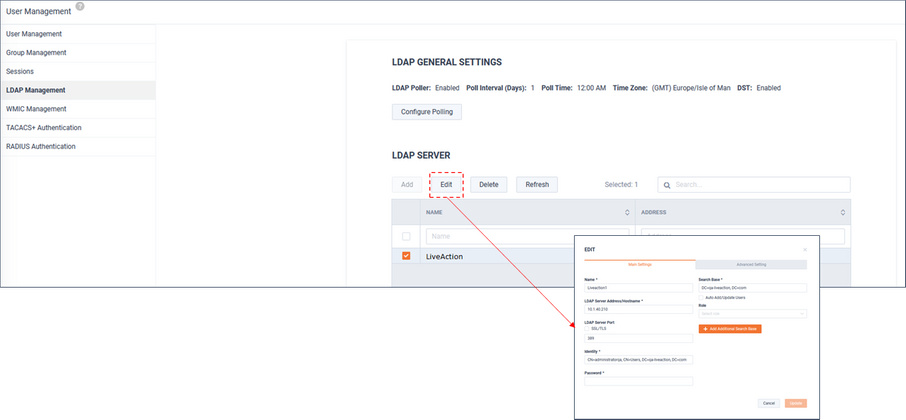Click Add Additional Search Base button
Viewport: 906px width, 420px height.
(730, 329)
